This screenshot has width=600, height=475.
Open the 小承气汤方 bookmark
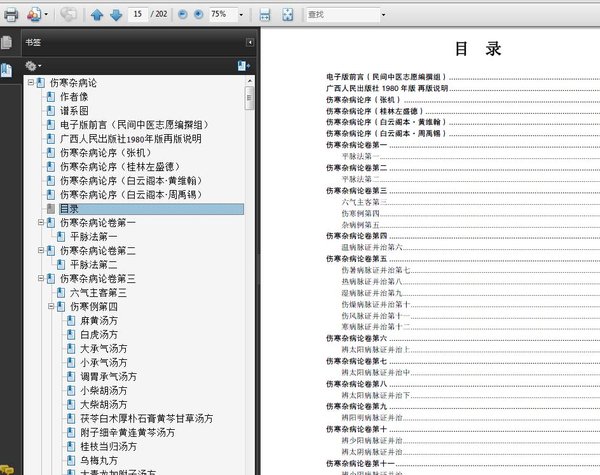click(x=103, y=362)
